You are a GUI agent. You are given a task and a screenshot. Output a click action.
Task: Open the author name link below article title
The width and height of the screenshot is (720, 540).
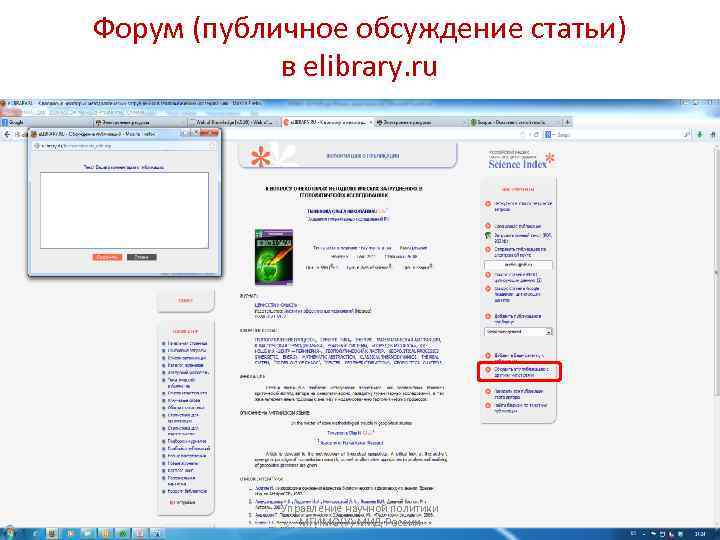pyautogui.click(x=342, y=211)
